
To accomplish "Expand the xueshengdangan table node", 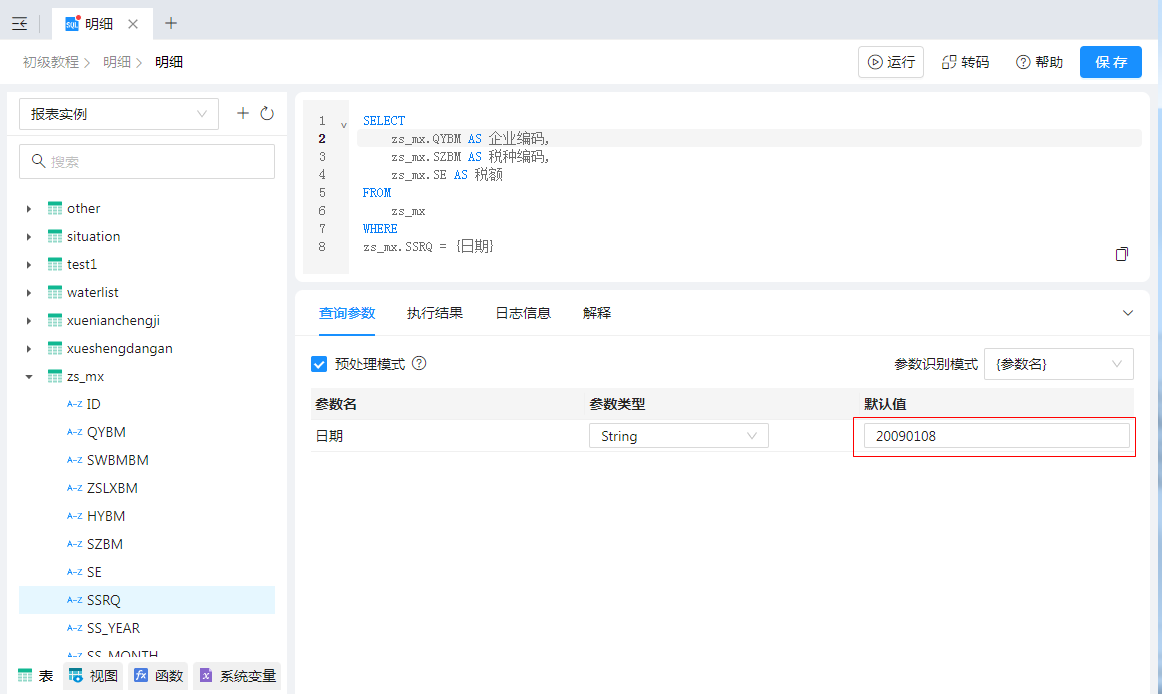I will point(29,349).
